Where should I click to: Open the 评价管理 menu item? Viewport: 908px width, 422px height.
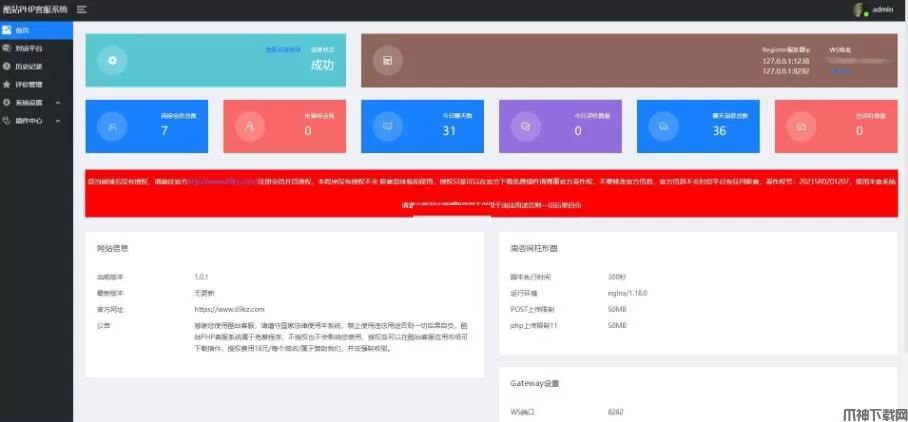tap(36, 85)
